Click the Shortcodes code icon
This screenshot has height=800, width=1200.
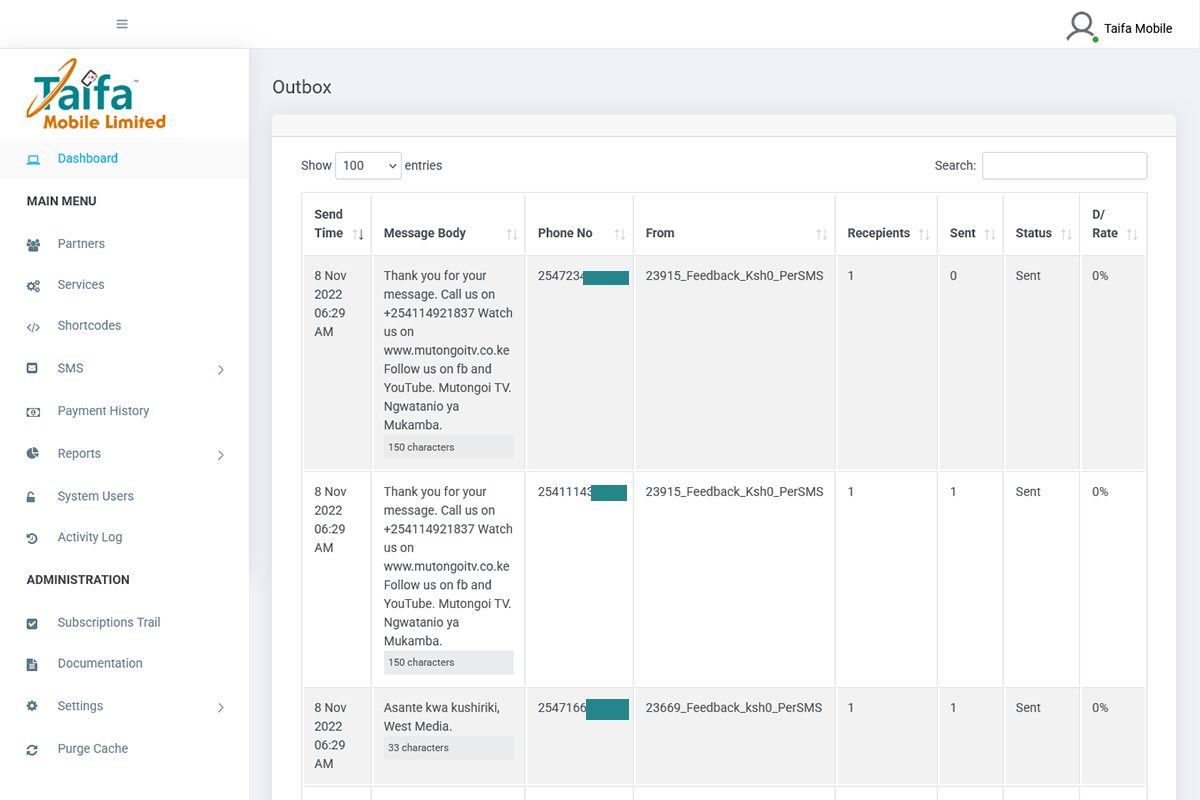pos(33,327)
